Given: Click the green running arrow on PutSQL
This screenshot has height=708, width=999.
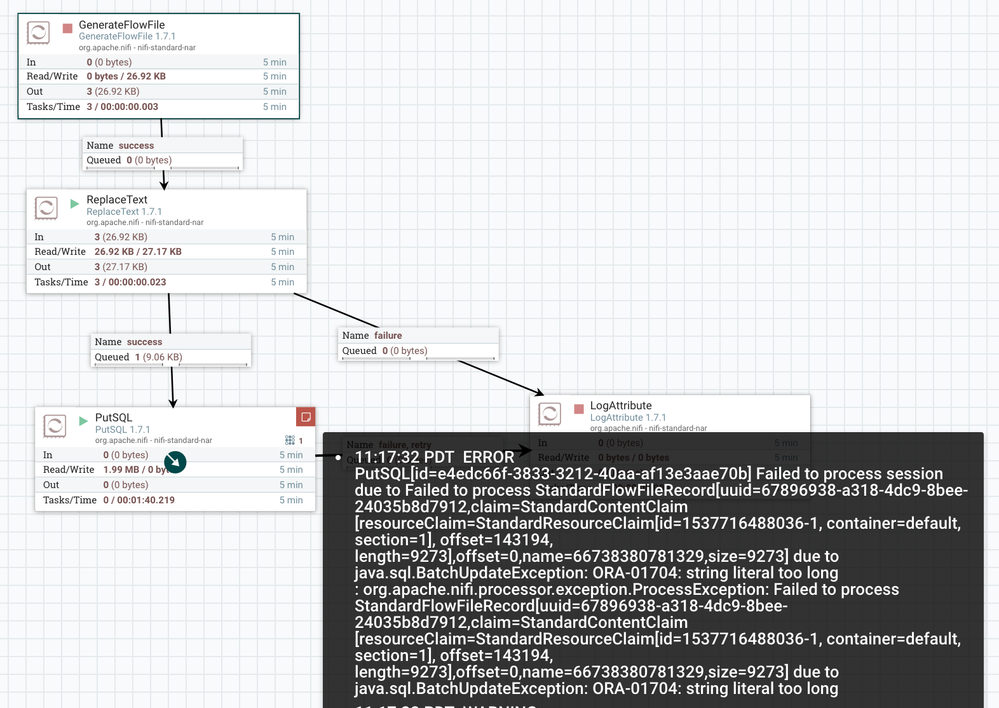Looking at the screenshot, I should (83, 421).
